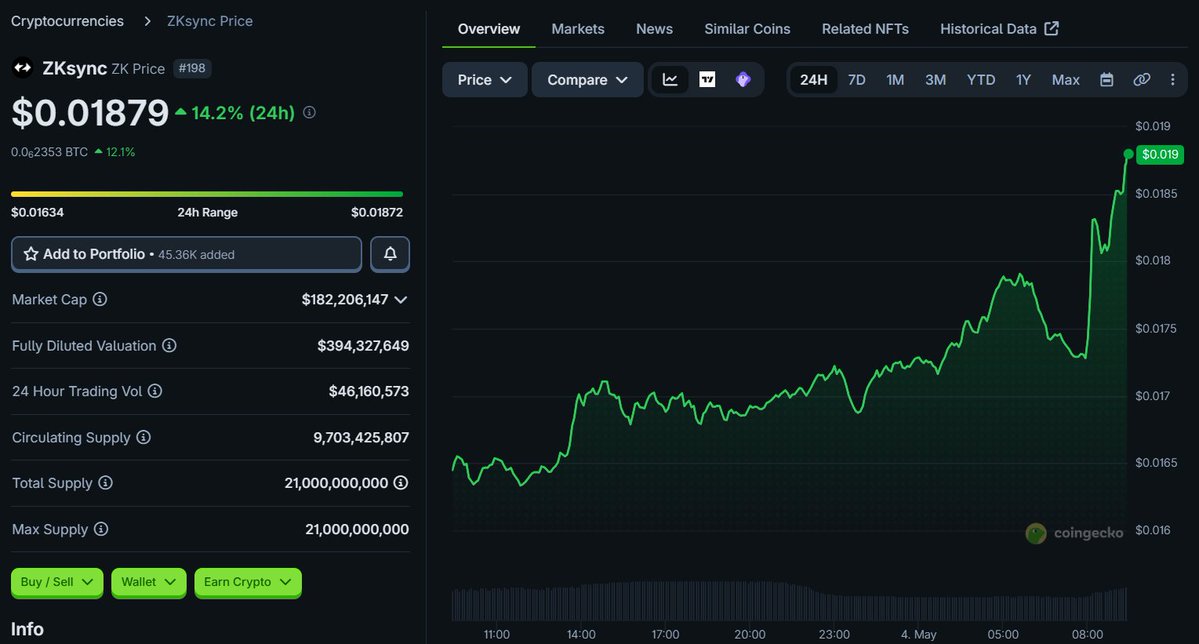1199x644 pixels.
Task: Click the ZKsync coin logo icon
Action: click(x=23, y=68)
